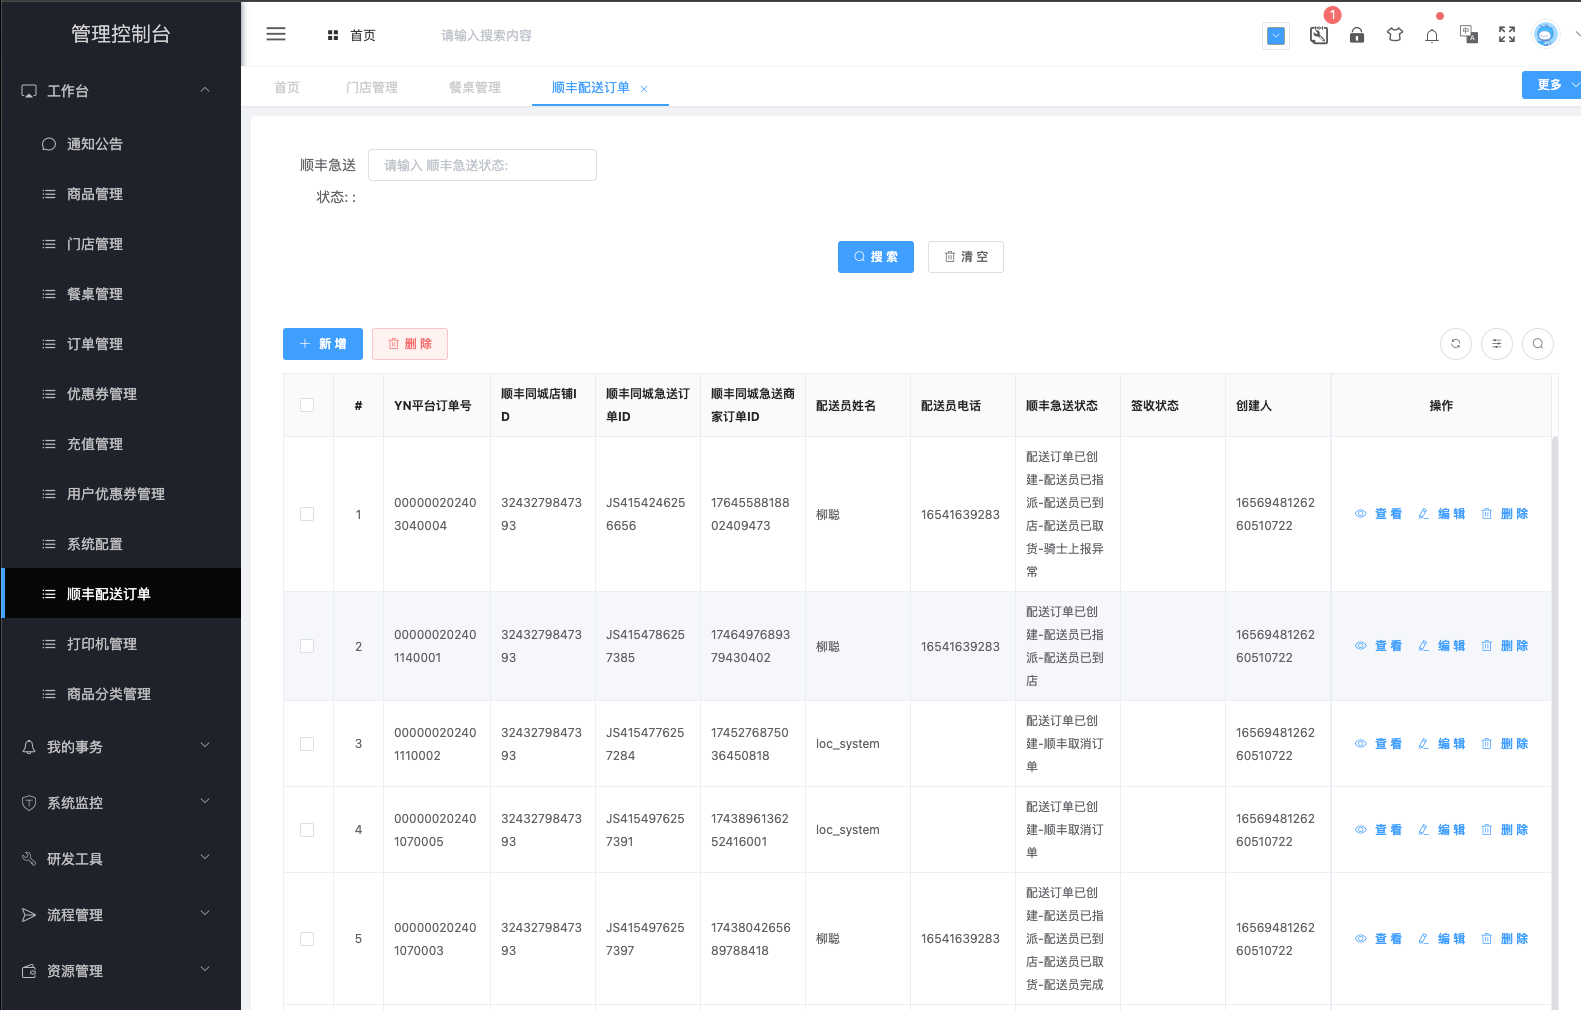This screenshot has width=1581, height=1010.
Task: Open 充值管理 in the sidebar
Action: [121, 444]
